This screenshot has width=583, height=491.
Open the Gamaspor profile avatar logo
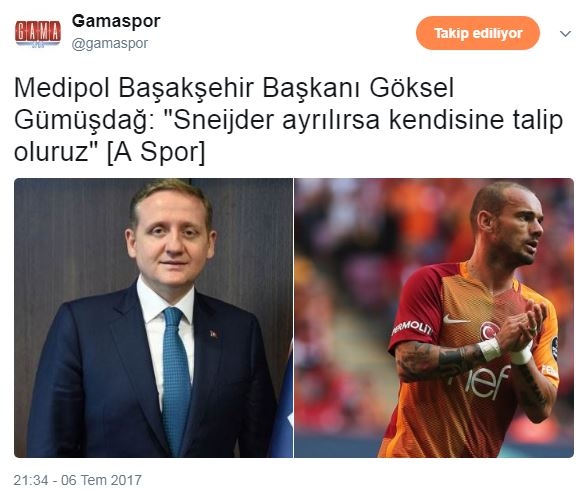pyautogui.click(x=38, y=33)
